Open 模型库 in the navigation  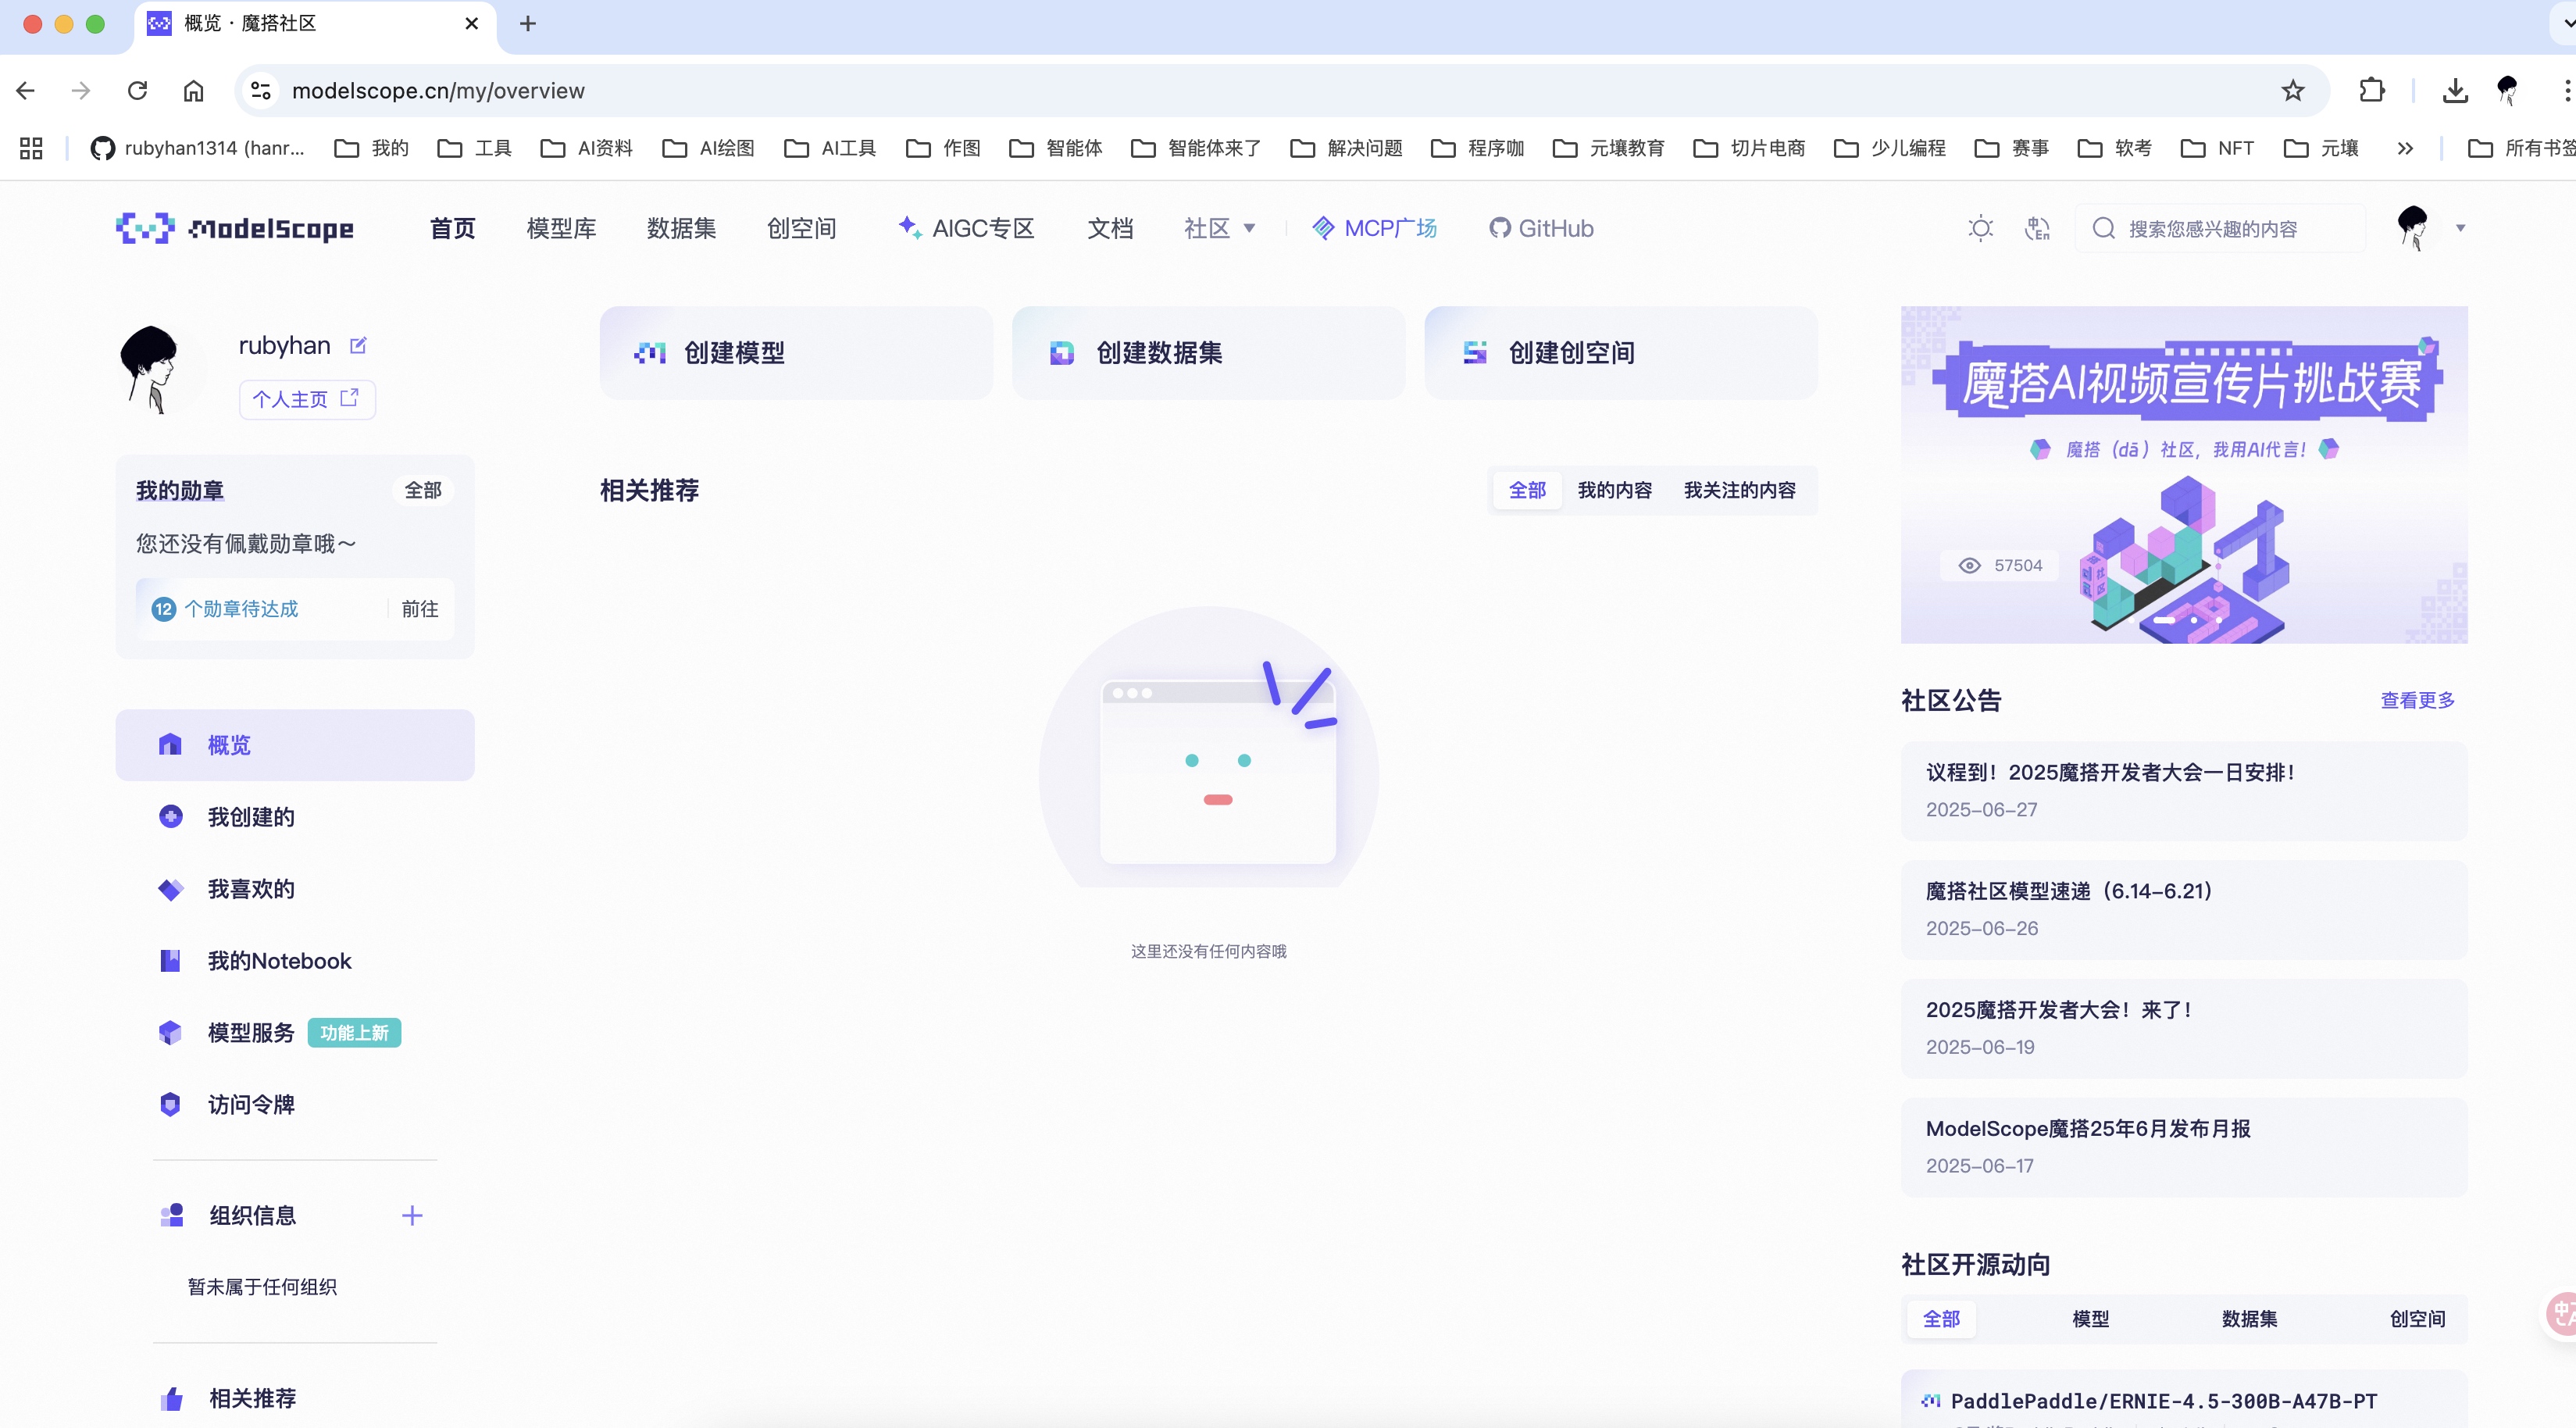(561, 228)
